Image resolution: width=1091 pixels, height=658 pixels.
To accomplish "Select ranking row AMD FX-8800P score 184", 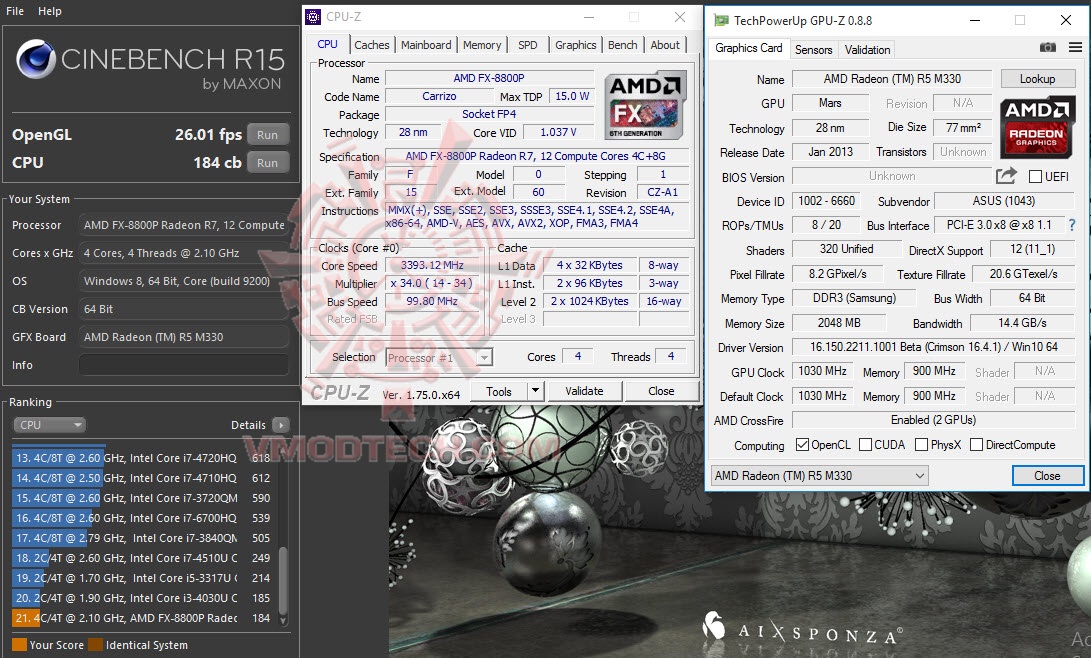I will pos(142,618).
